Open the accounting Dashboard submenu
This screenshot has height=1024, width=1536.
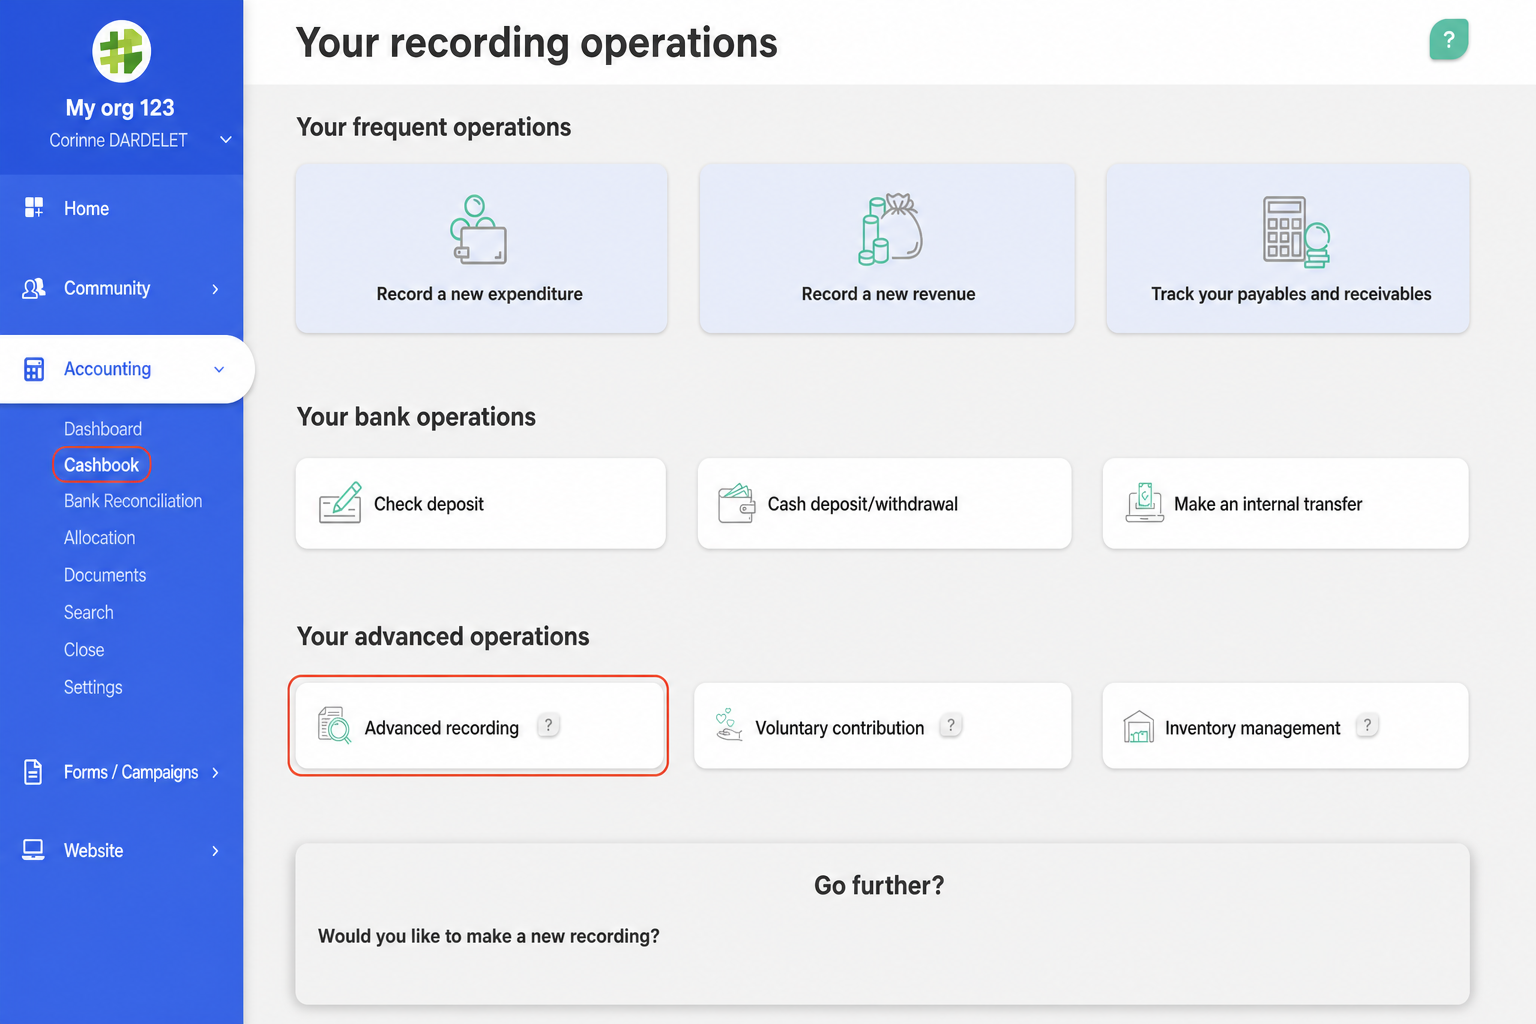point(103,429)
